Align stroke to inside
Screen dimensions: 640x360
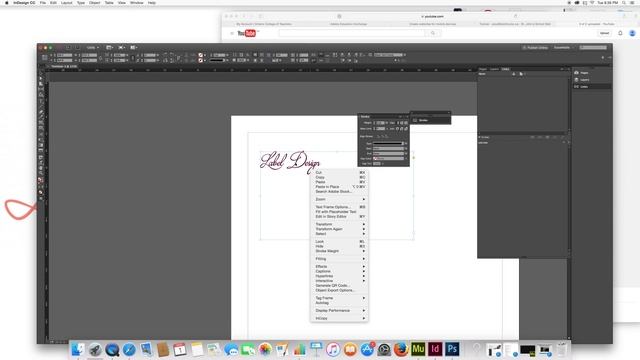383,136
